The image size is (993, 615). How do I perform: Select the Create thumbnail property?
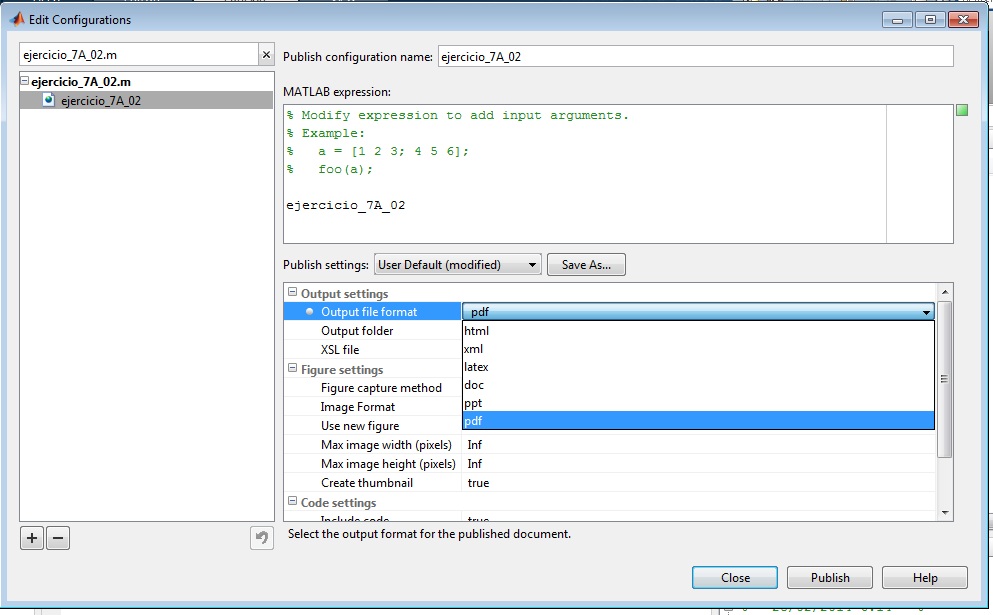(x=367, y=483)
